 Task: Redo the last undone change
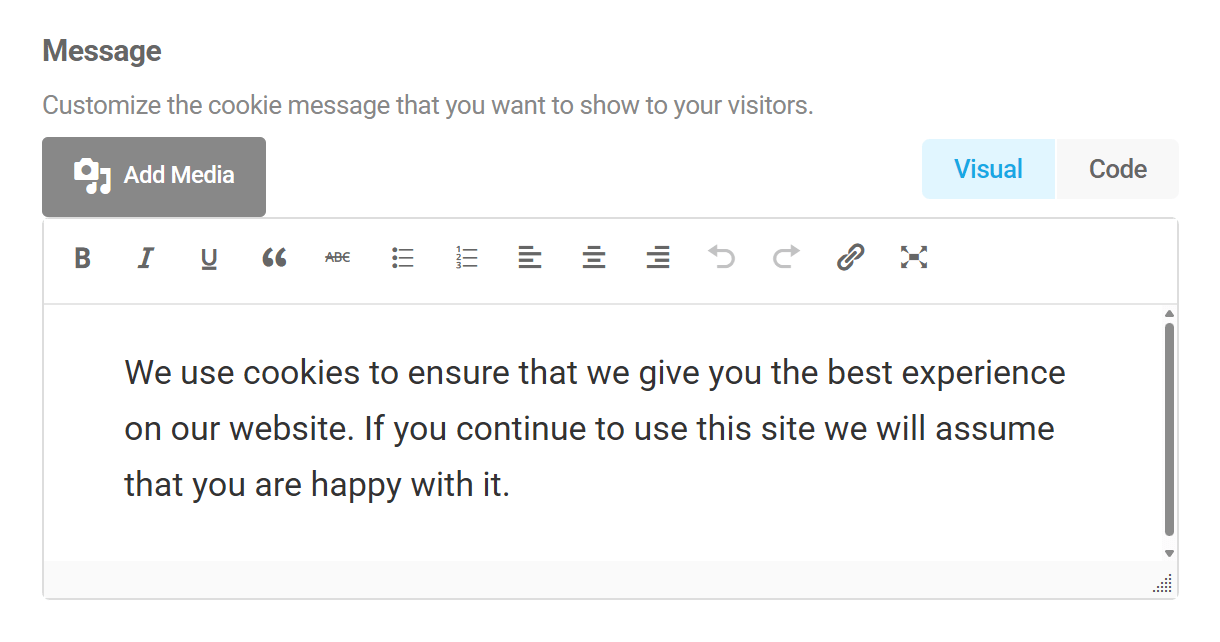tap(786, 258)
